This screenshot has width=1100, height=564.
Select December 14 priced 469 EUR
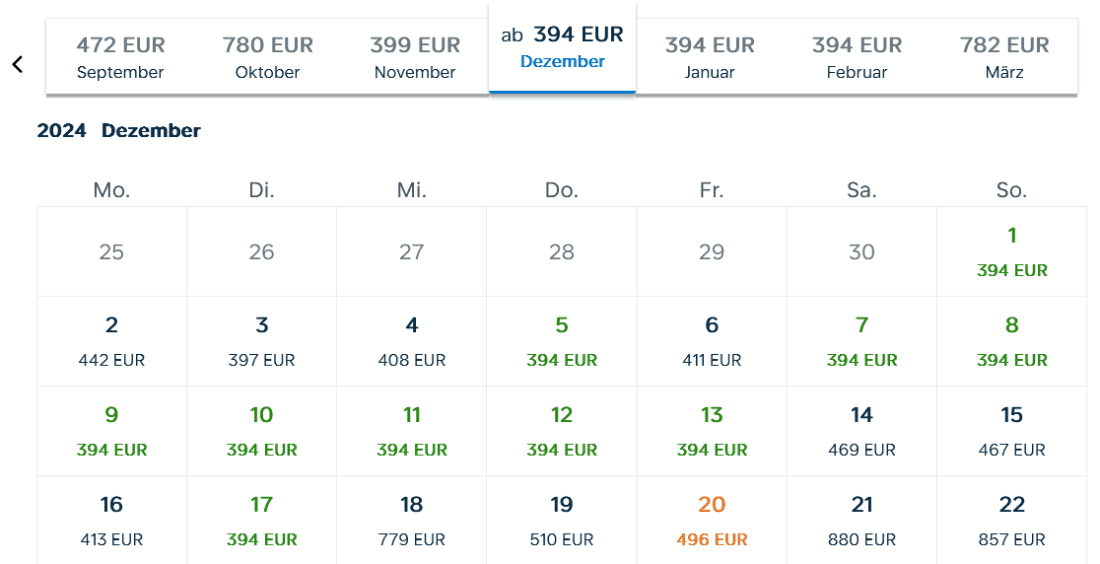point(862,431)
